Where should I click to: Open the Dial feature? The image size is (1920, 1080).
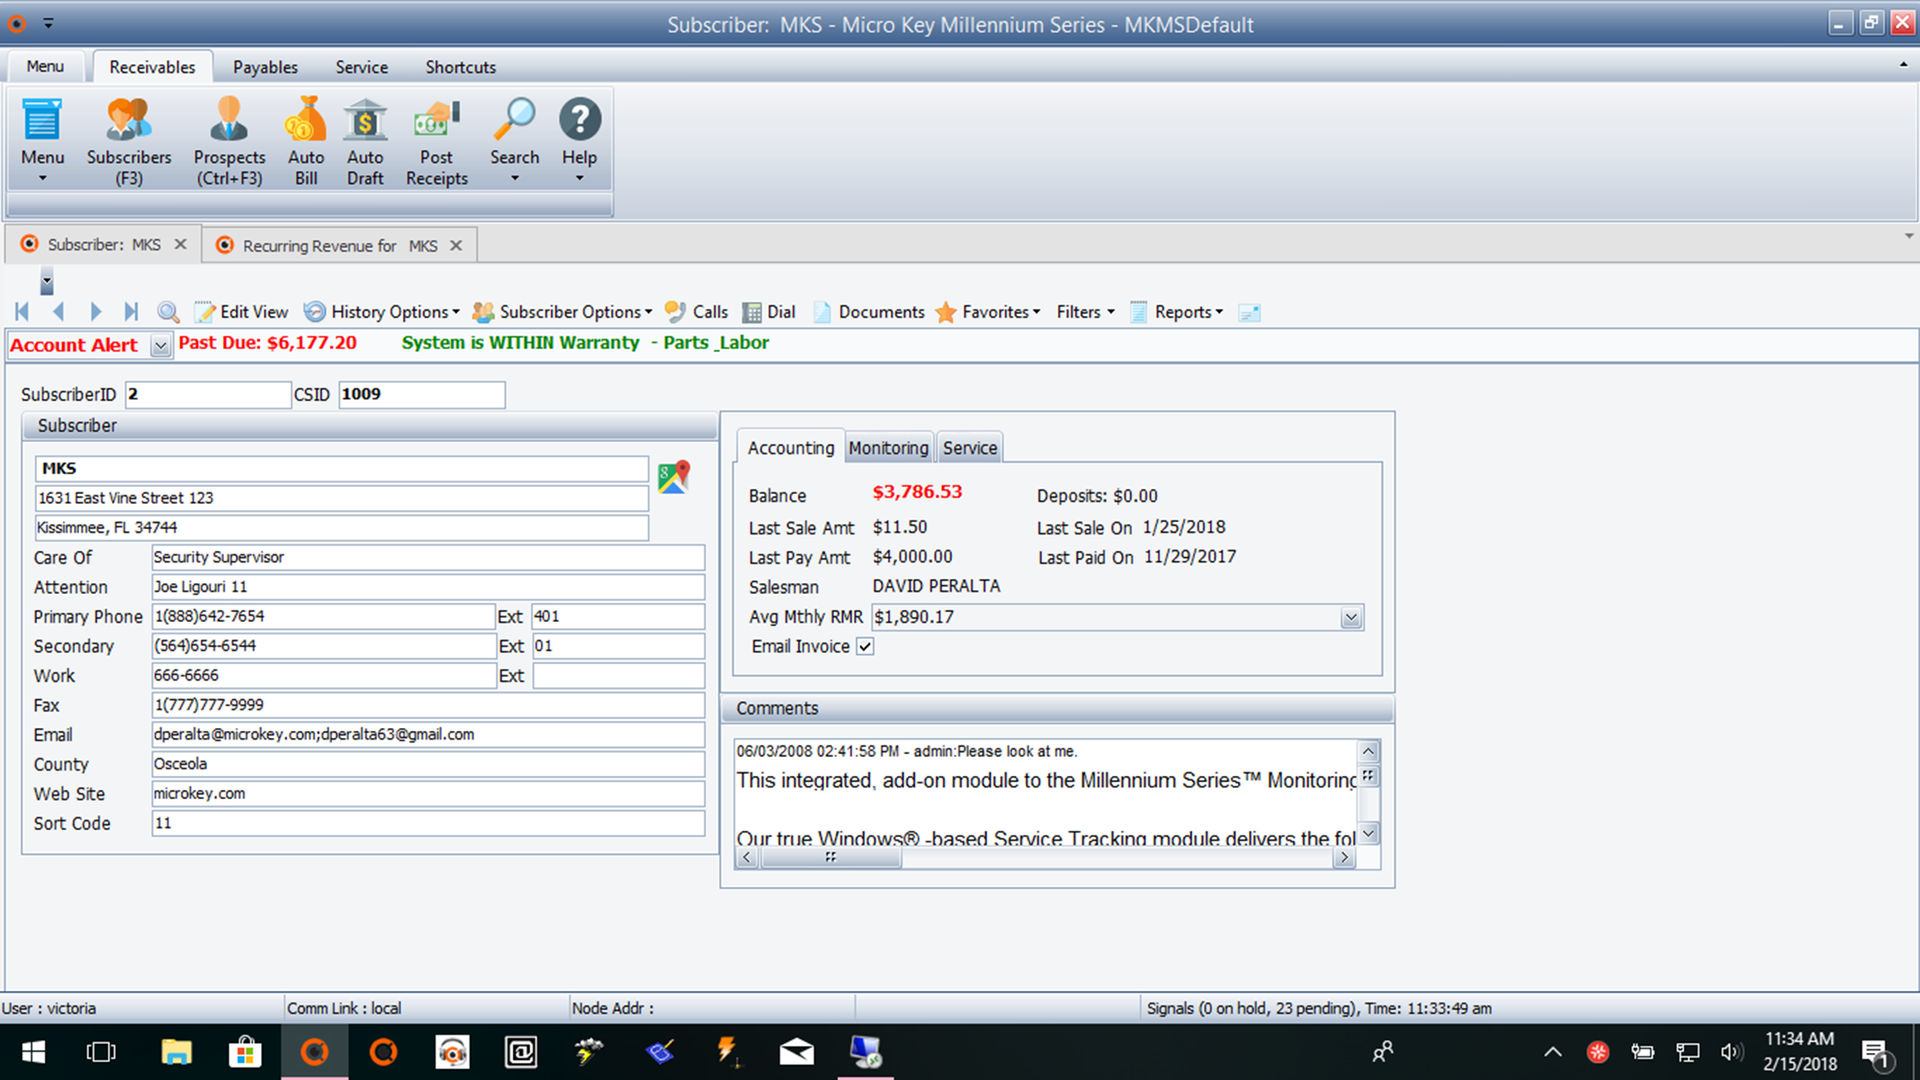coord(769,312)
